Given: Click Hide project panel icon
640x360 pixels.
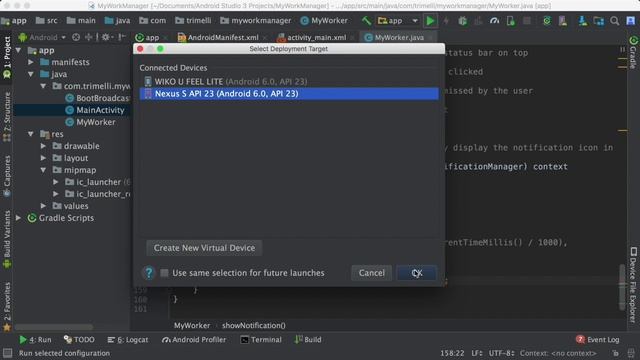Looking at the screenshot, I should tap(122, 37).
